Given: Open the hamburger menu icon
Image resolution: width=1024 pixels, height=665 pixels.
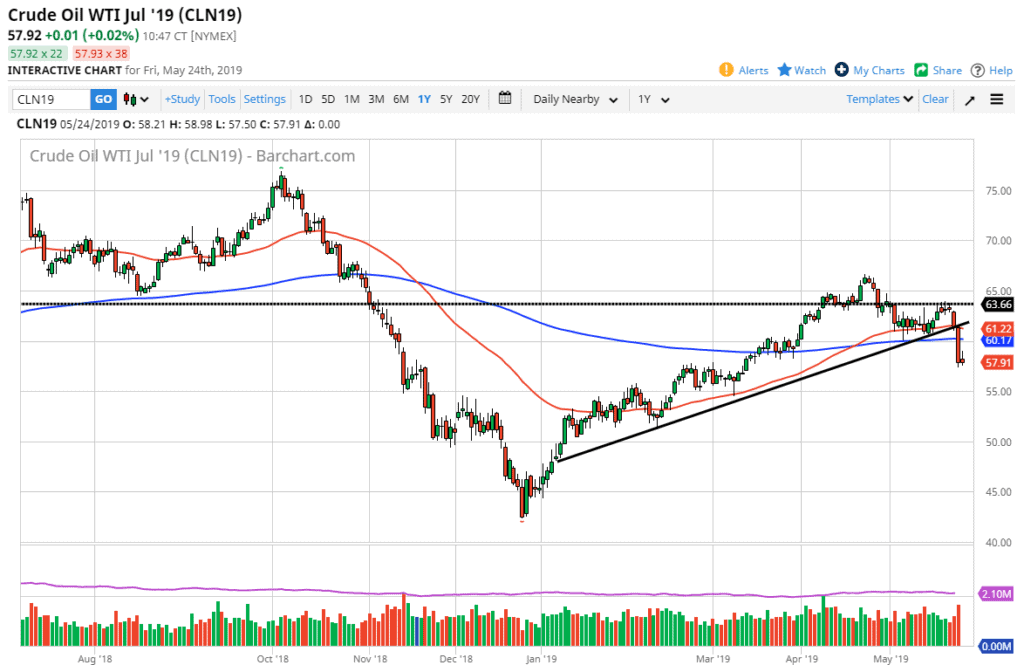Looking at the screenshot, I should click(997, 99).
